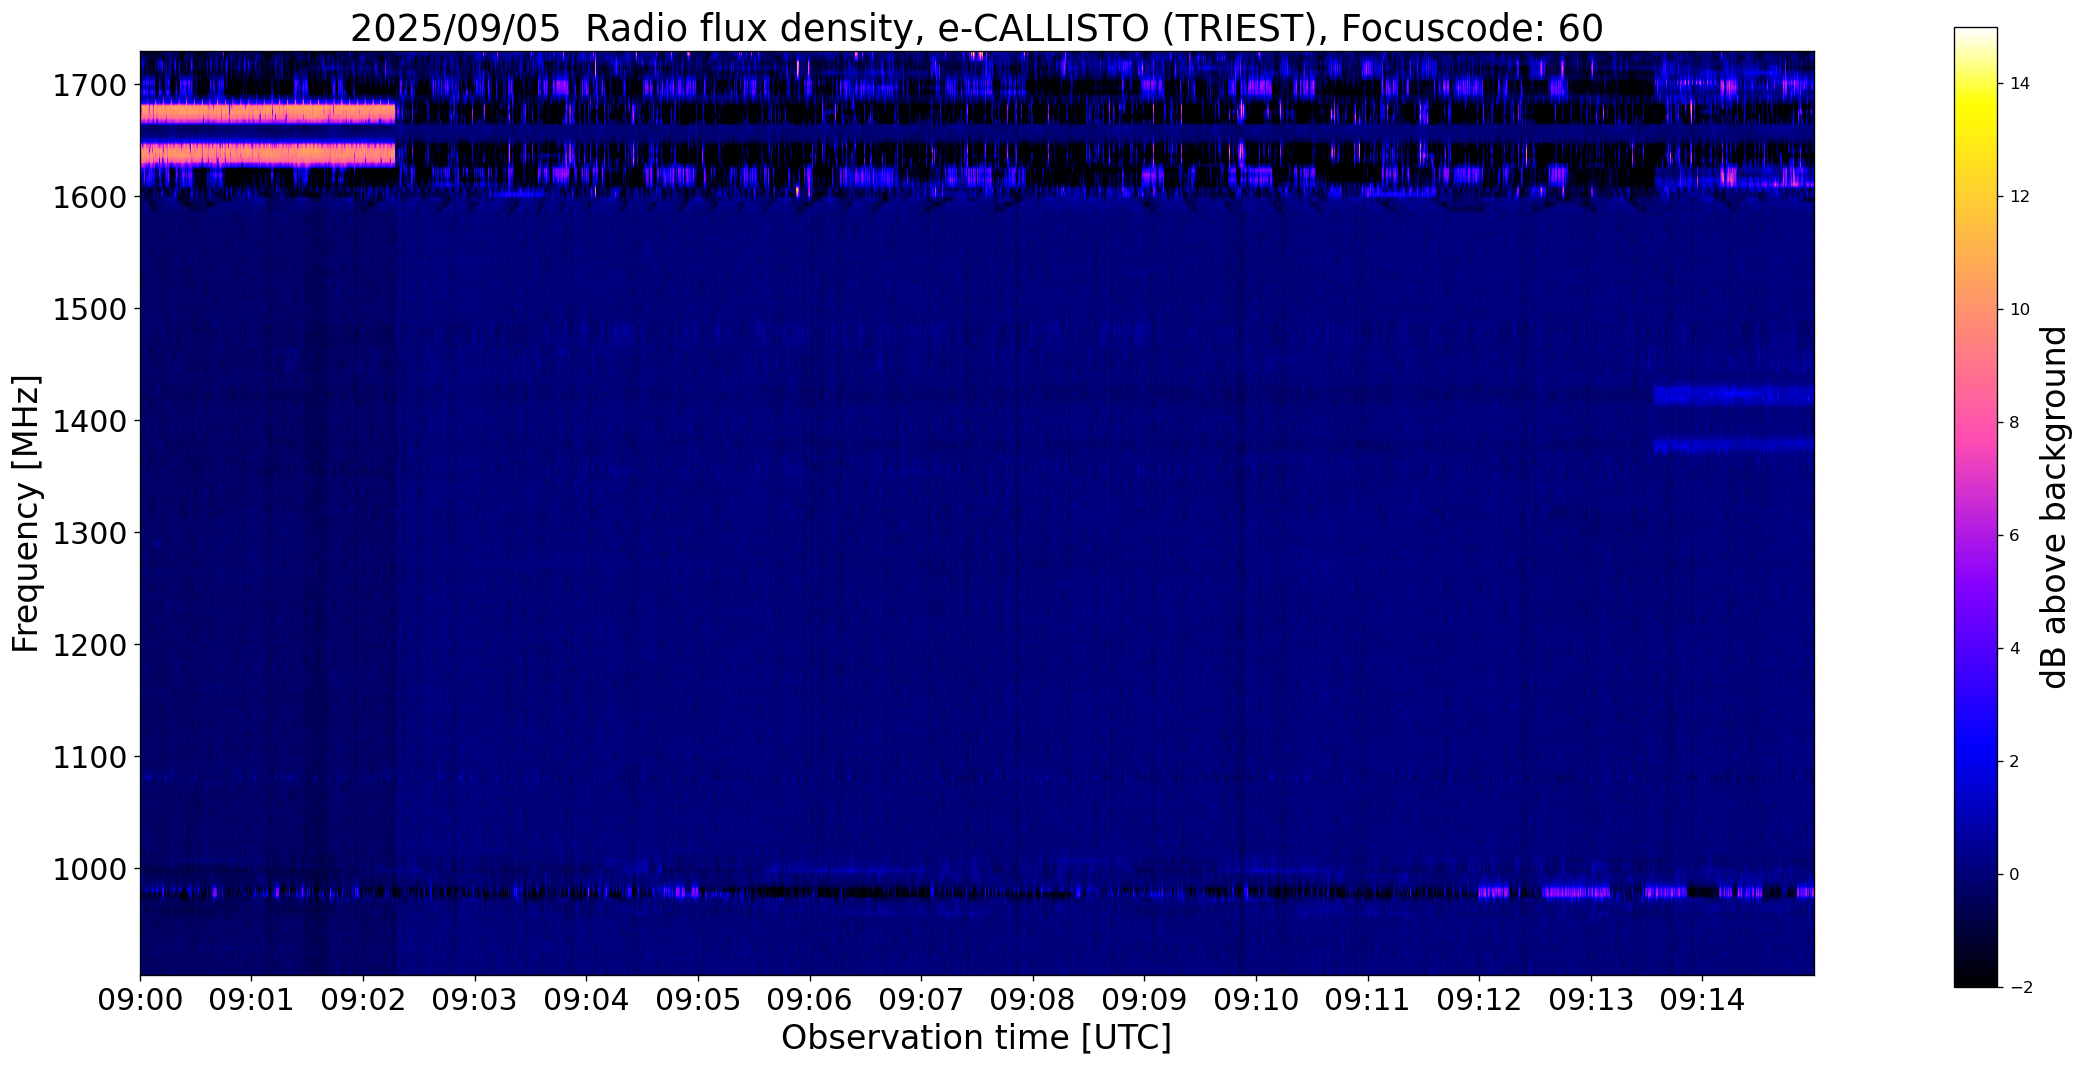Click the 'Frequency [MHz]' y-axis label
2085x1067 pixels.
pos(26,513)
